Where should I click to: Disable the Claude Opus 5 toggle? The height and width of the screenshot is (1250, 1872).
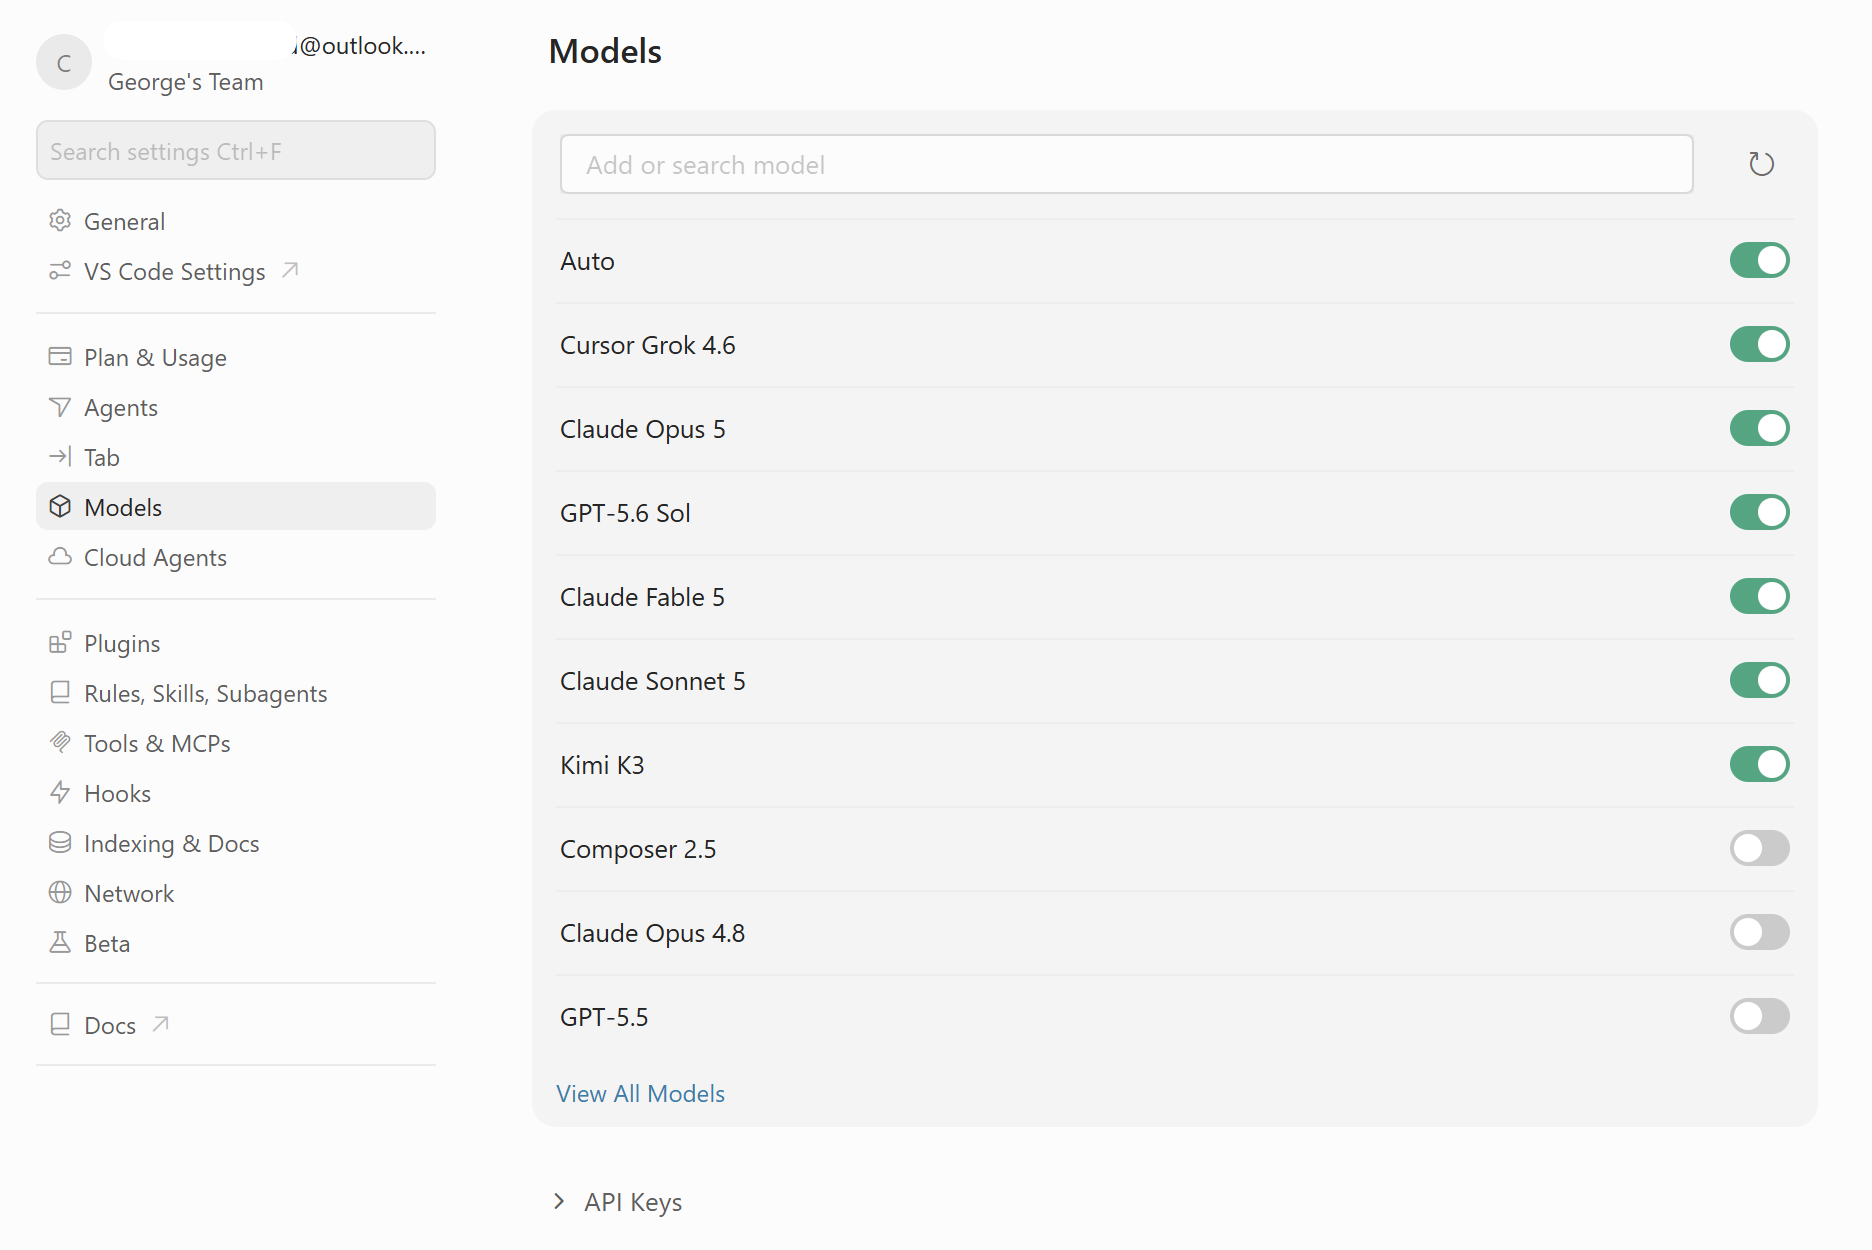tap(1759, 429)
